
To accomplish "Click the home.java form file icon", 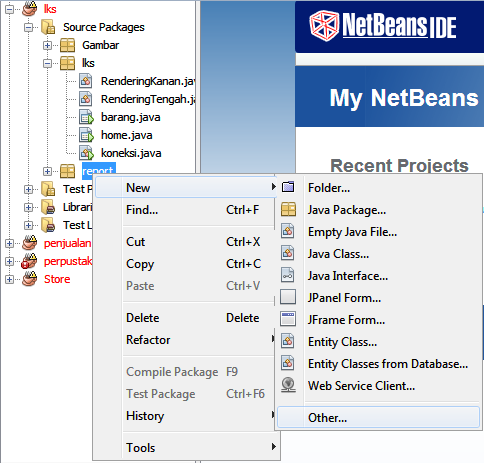I will 86,135.
